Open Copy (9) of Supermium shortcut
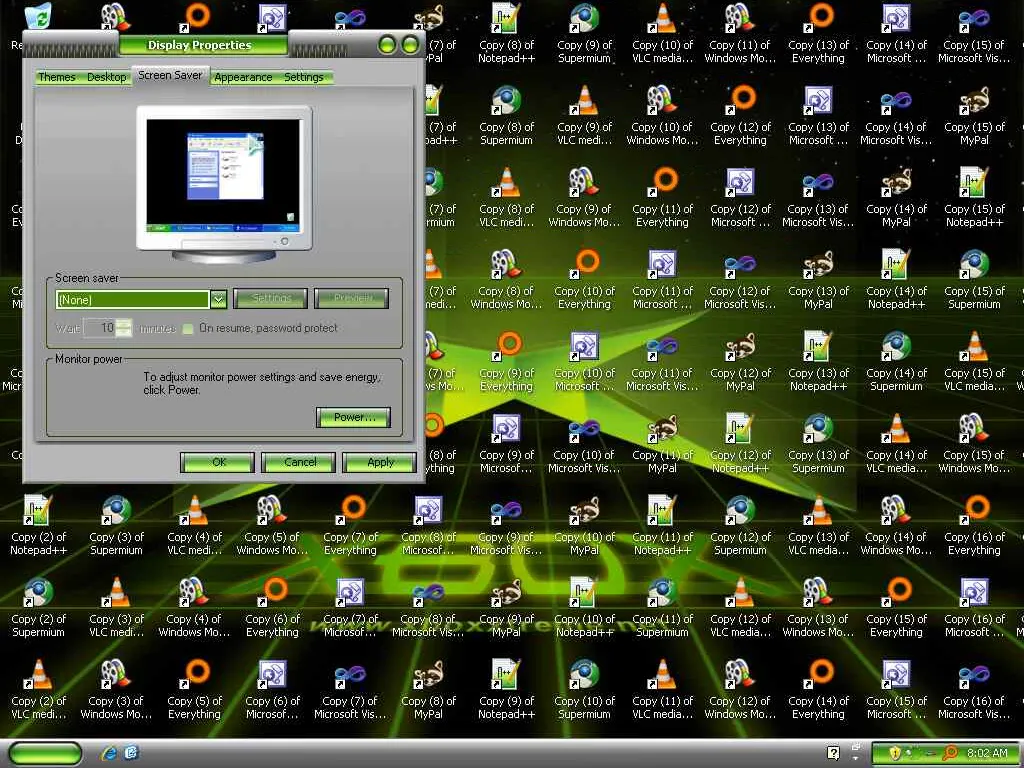This screenshot has height=768, width=1024. click(584, 18)
